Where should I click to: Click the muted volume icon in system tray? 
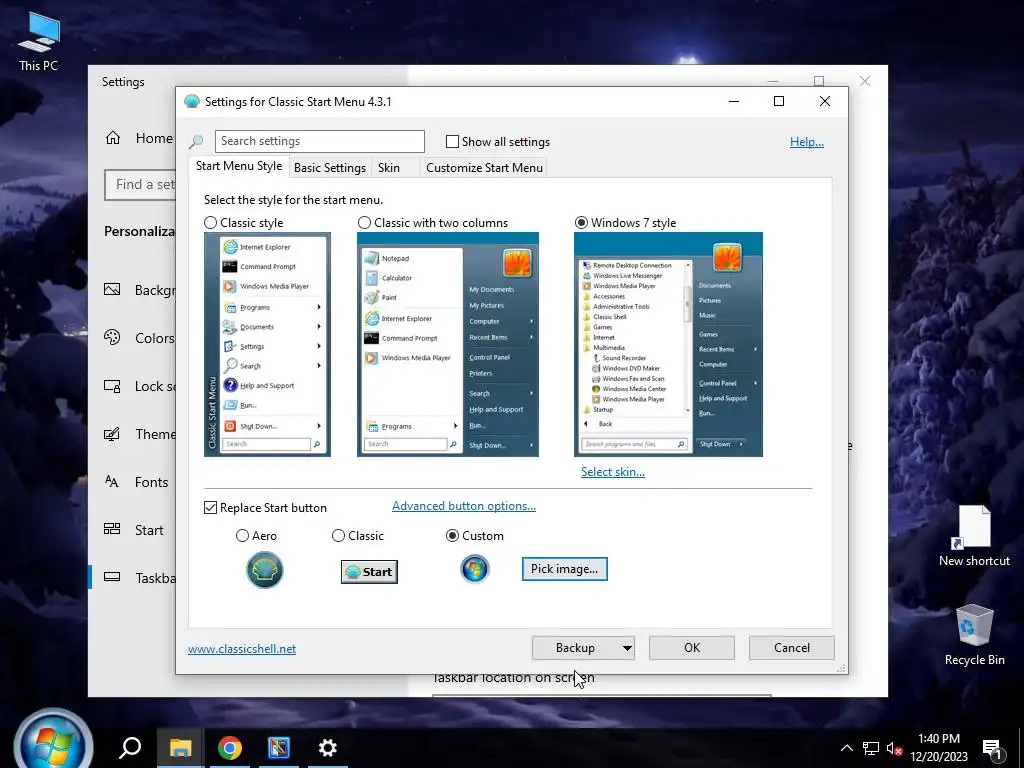[895, 748]
